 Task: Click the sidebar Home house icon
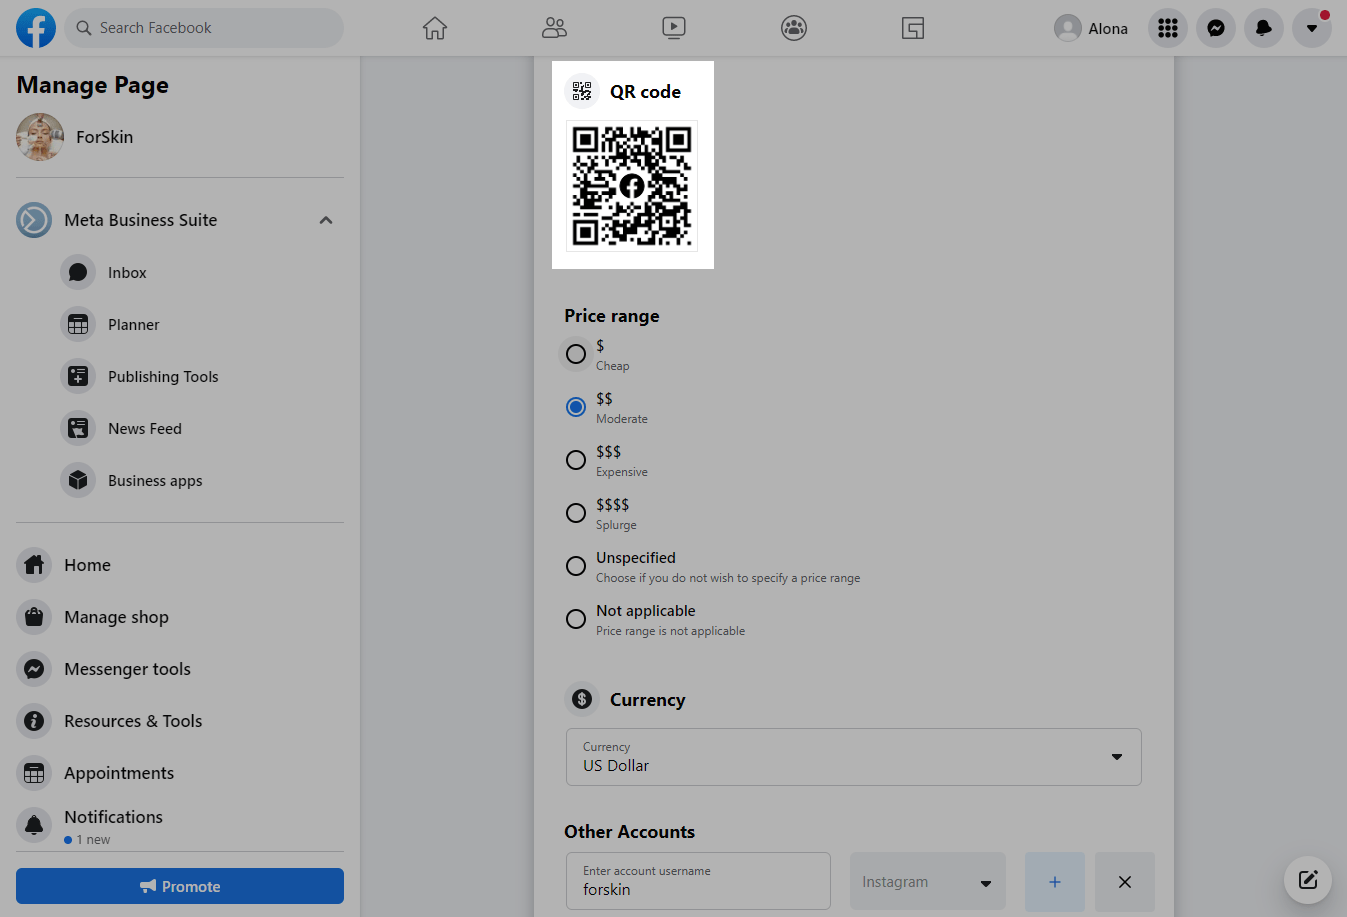pos(34,565)
